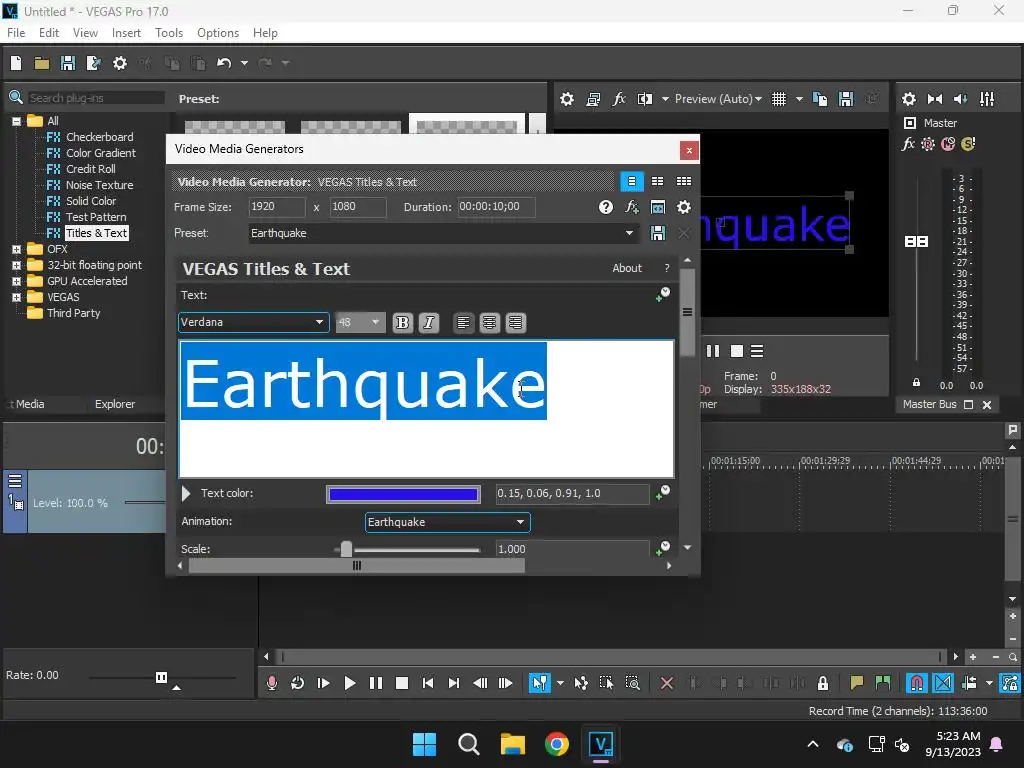Center align the text
The height and width of the screenshot is (768, 1024).
click(x=489, y=323)
